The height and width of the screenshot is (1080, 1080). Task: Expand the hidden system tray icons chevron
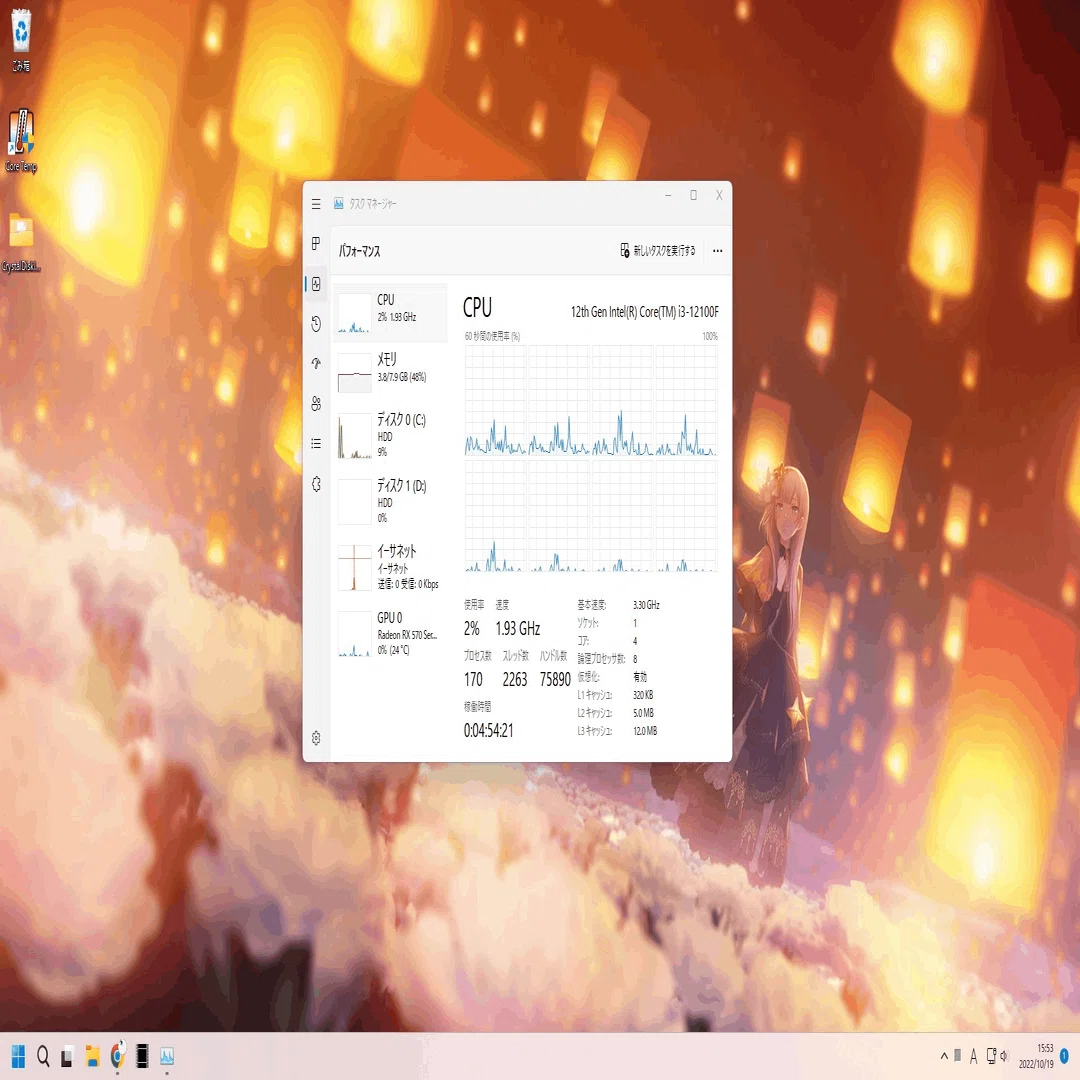coord(944,1056)
